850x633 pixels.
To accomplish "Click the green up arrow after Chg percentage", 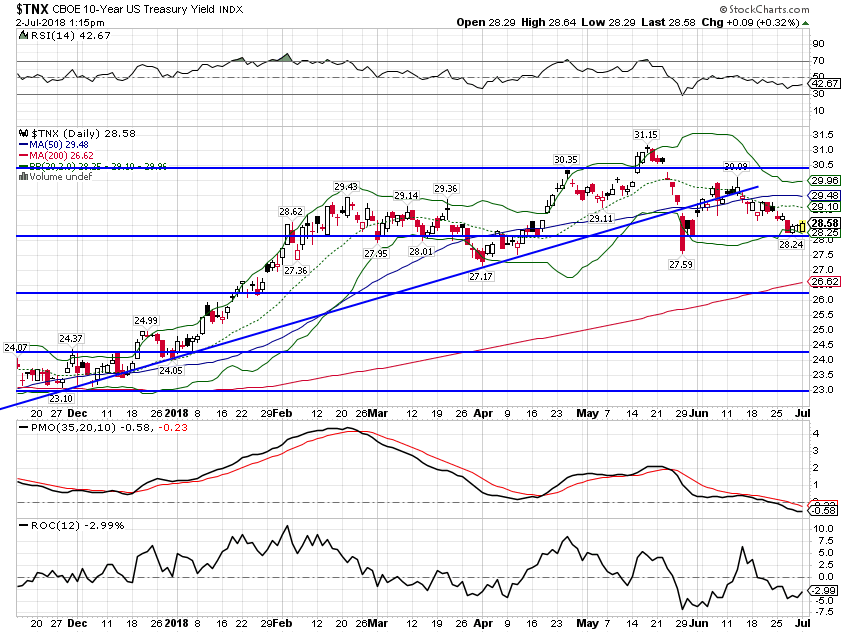I will pos(806,23).
